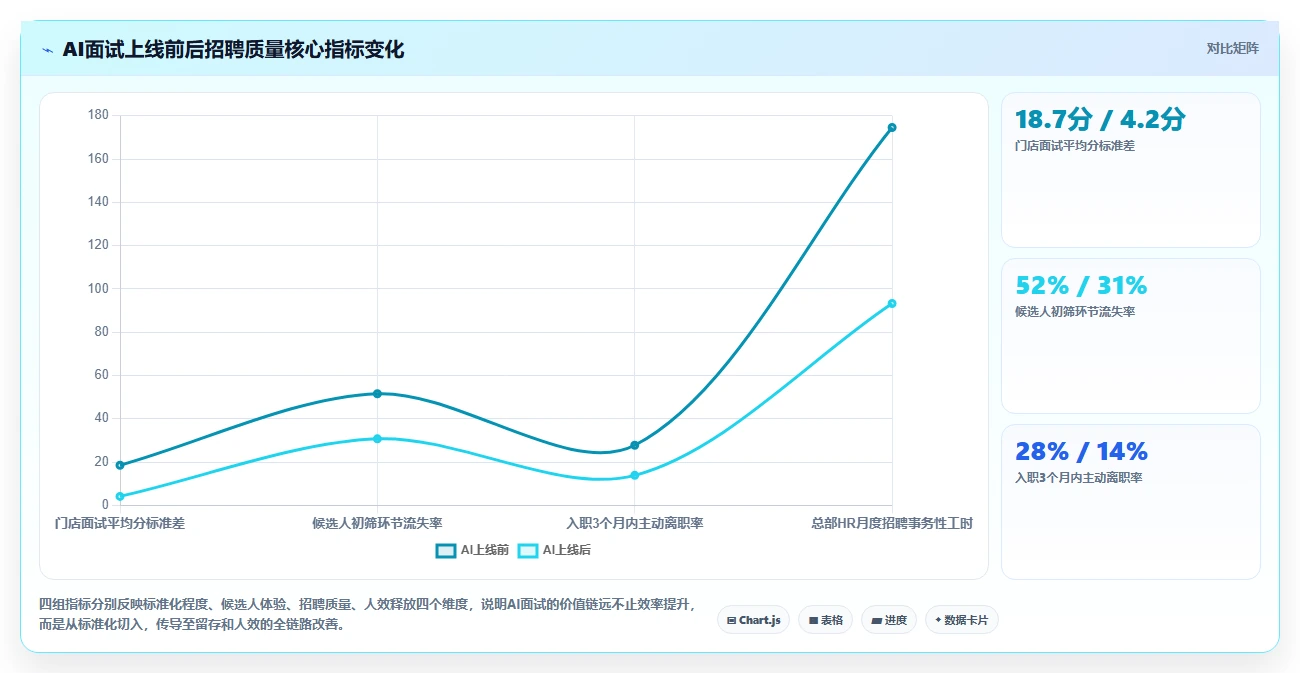
Task: Click the y-axis value 180
Action: tap(98, 115)
